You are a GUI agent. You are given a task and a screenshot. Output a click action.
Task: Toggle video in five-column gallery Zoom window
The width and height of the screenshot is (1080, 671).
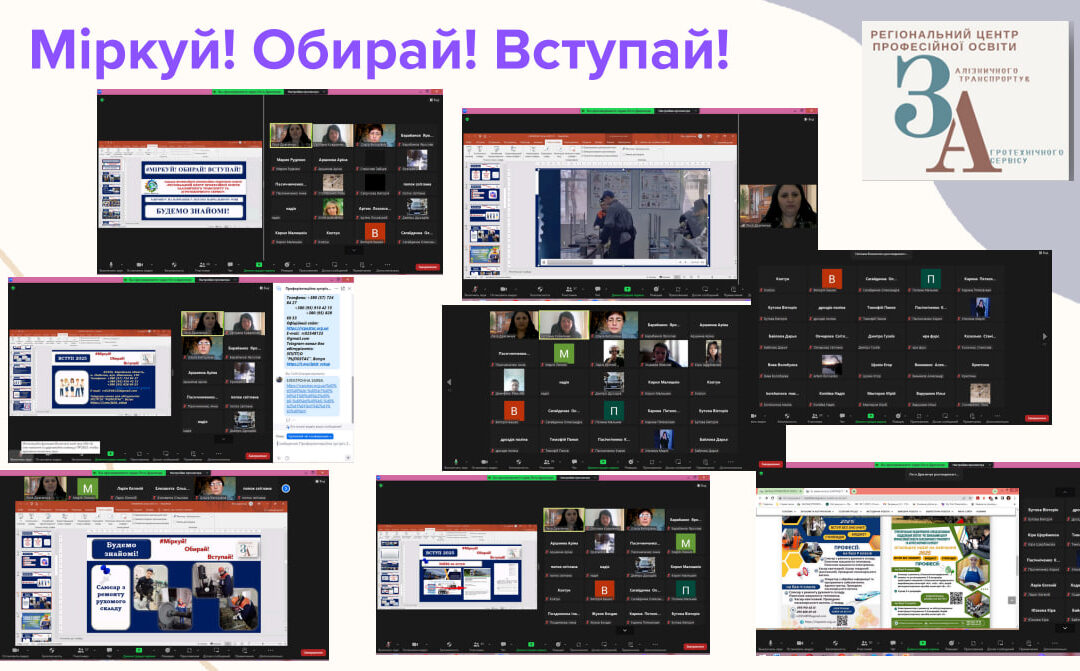[x=484, y=462]
